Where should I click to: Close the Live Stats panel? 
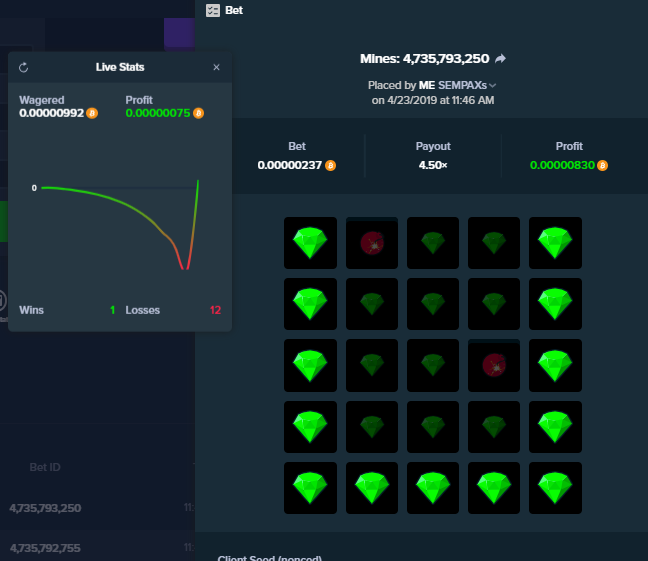[216, 67]
